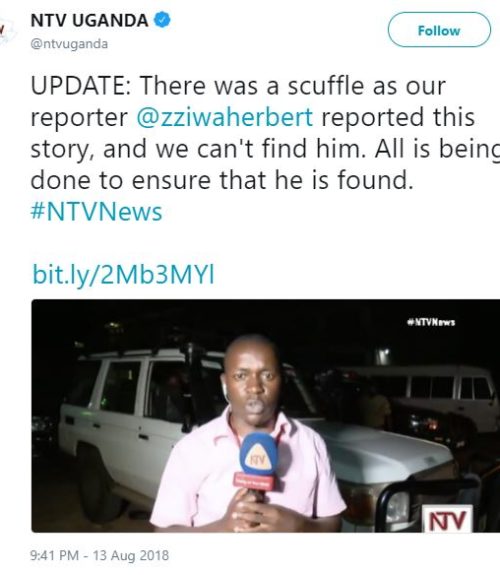Open the profile avatar beside NTV UGANDA

pos(7,30)
